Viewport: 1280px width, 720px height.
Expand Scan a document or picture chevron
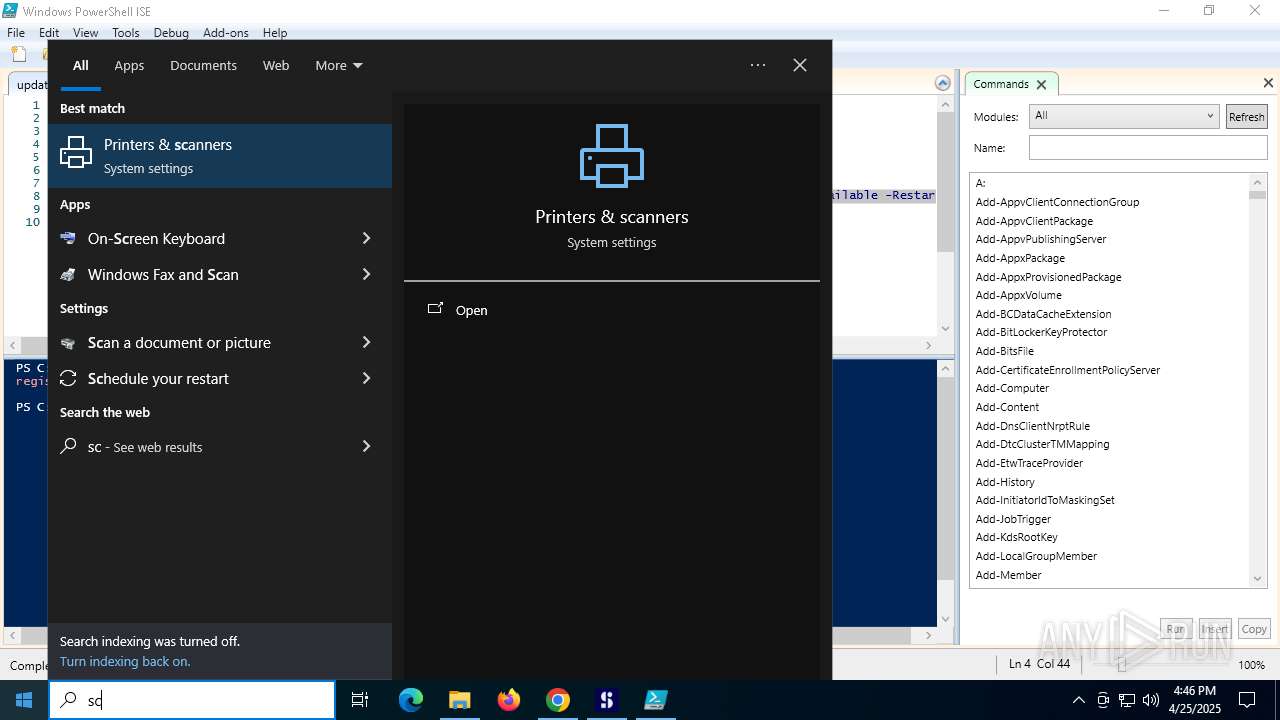point(366,342)
